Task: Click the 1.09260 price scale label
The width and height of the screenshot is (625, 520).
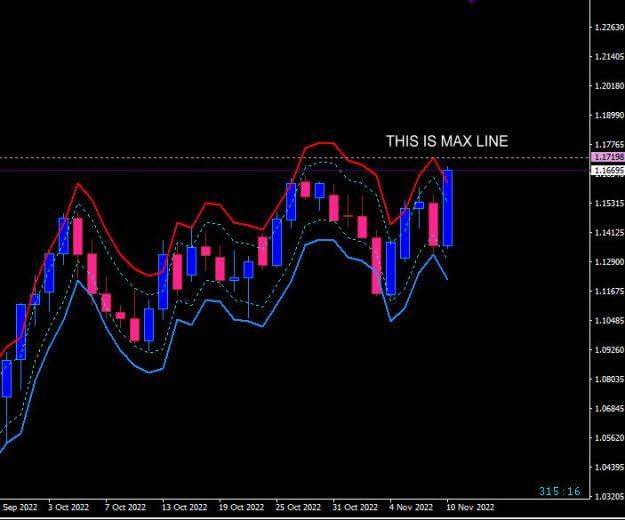Action: [x=609, y=350]
